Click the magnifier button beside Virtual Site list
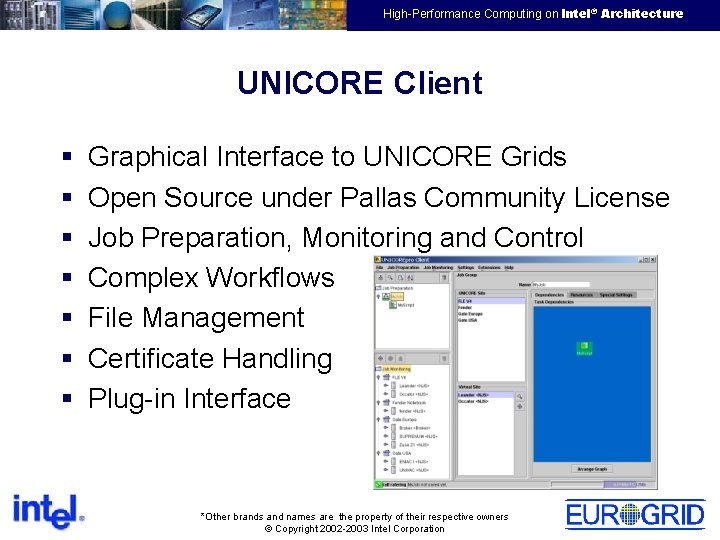 coord(520,397)
